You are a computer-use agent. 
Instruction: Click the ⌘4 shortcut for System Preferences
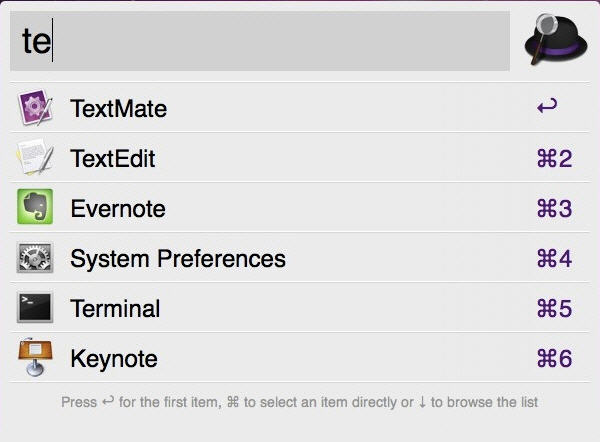click(x=554, y=259)
